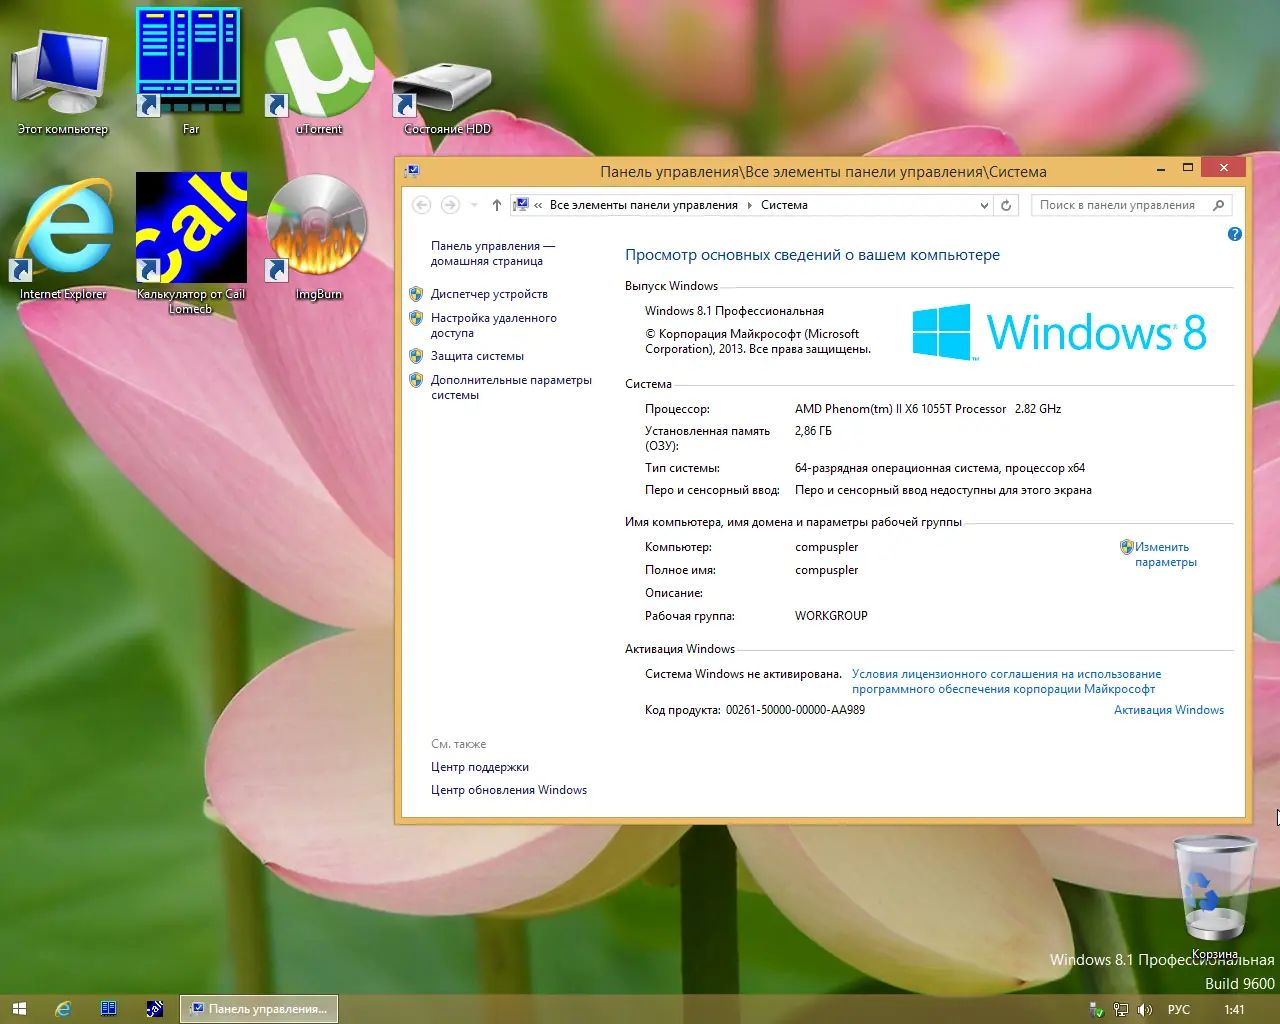The image size is (1280, 1024).
Task: Go forward using the forward arrow
Action: pyautogui.click(x=450, y=205)
